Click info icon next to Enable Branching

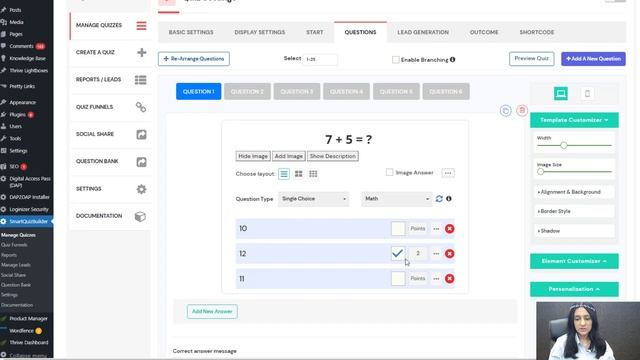(x=452, y=60)
